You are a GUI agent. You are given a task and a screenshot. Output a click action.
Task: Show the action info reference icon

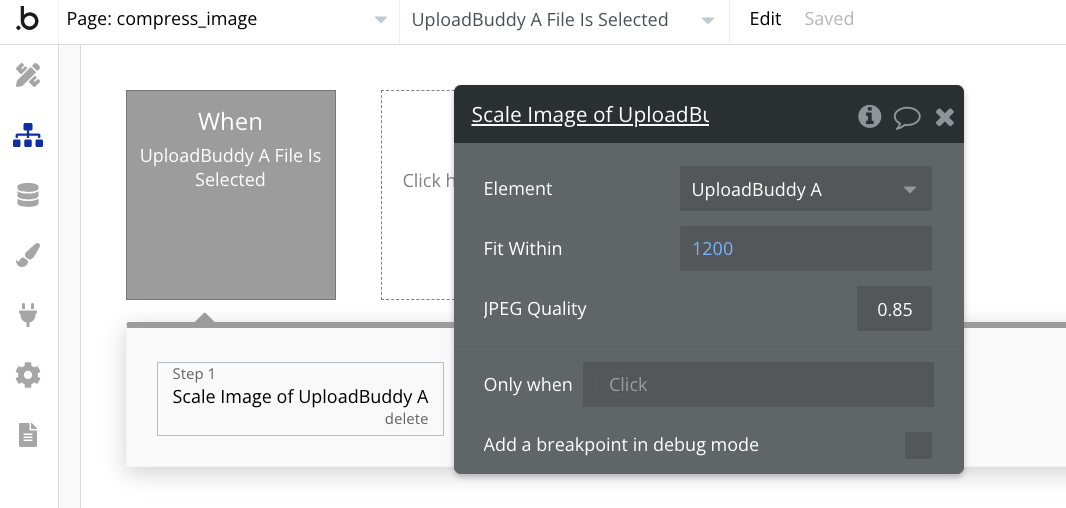870,116
